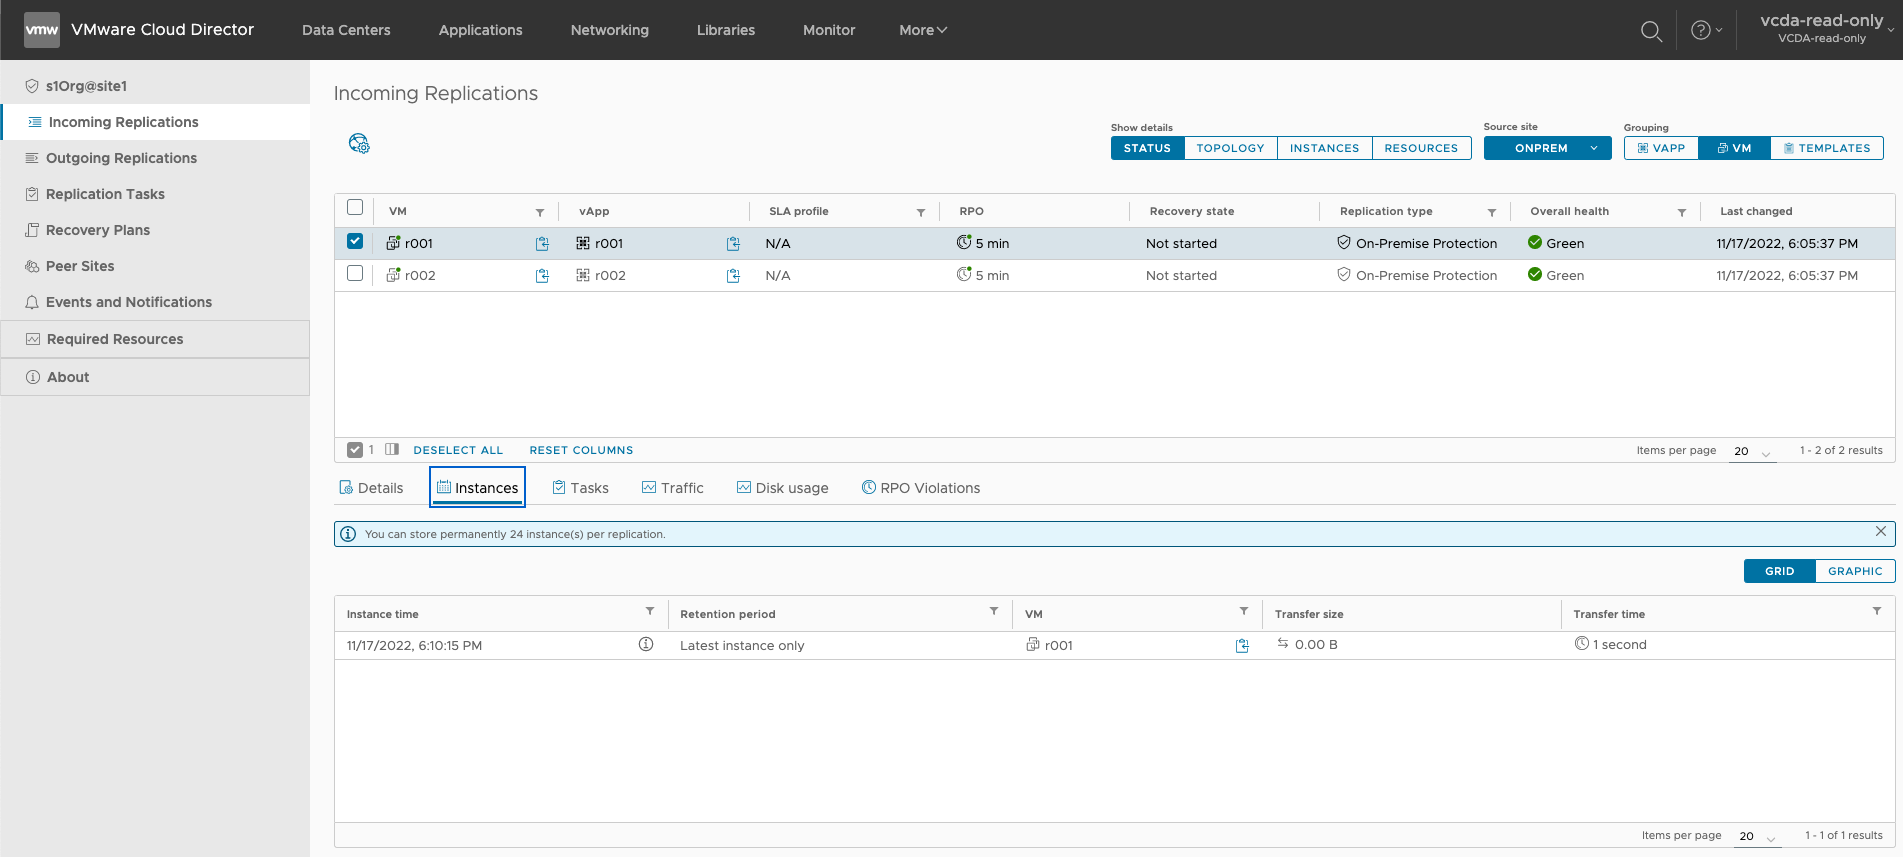Click the r001 VM open-details icon
The width and height of the screenshot is (1903, 857).
(542, 244)
